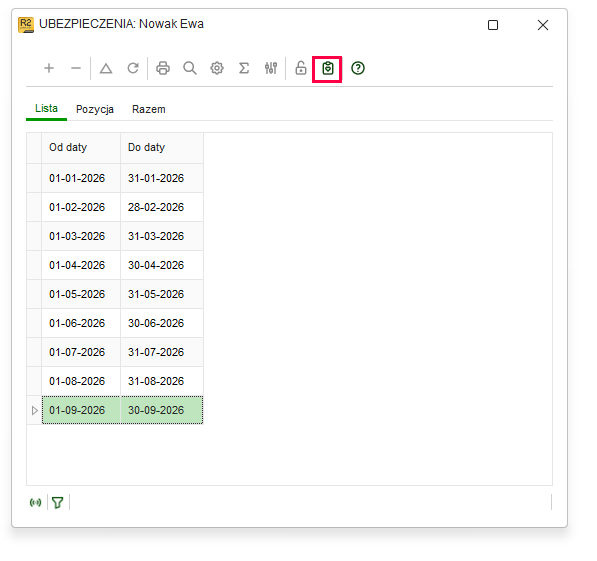Screen dimensions: 597x561
Task: Open the sliders adjustment icon
Action: pyautogui.click(x=271, y=69)
